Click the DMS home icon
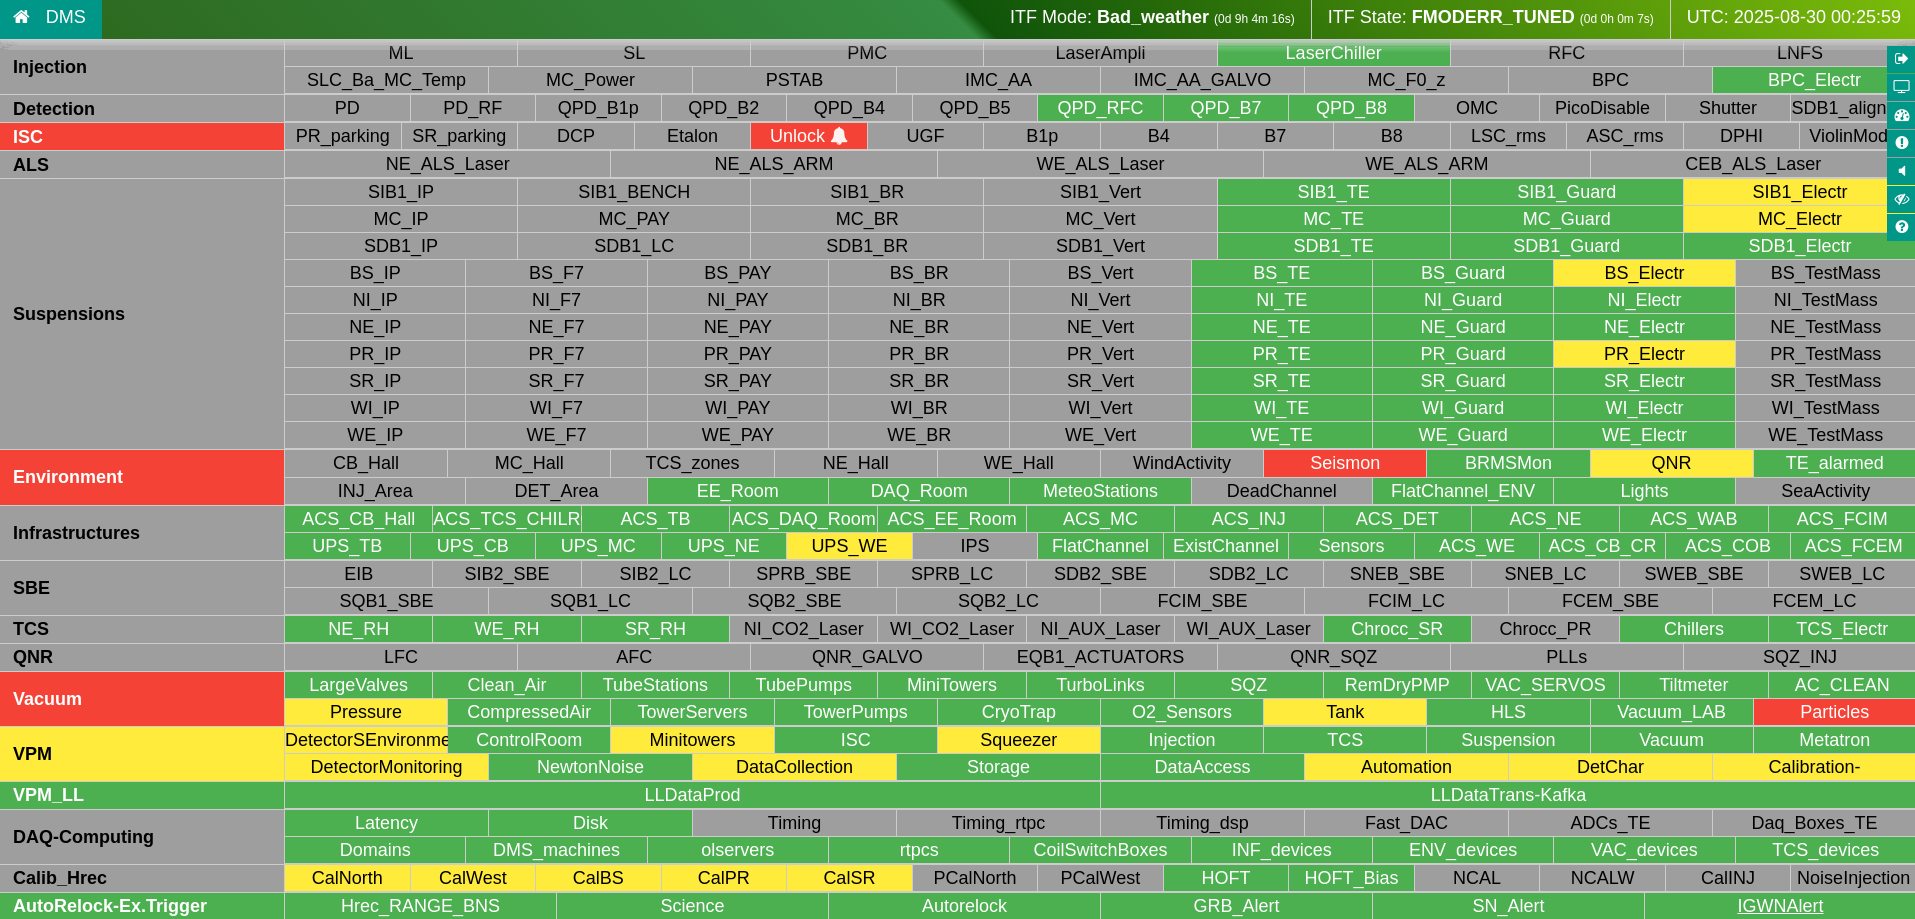Image resolution: width=1915 pixels, height=919 pixels. tap(21, 17)
